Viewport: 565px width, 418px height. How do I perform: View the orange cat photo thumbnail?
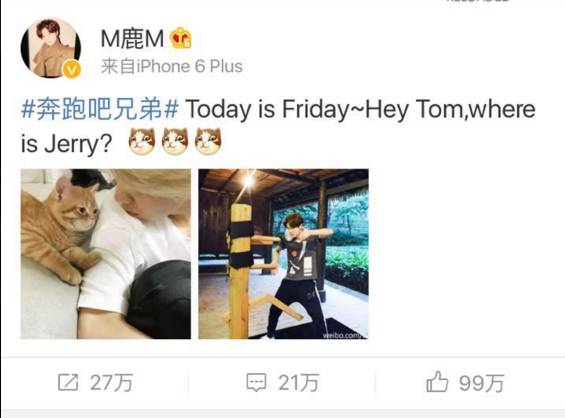pos(106,254)
